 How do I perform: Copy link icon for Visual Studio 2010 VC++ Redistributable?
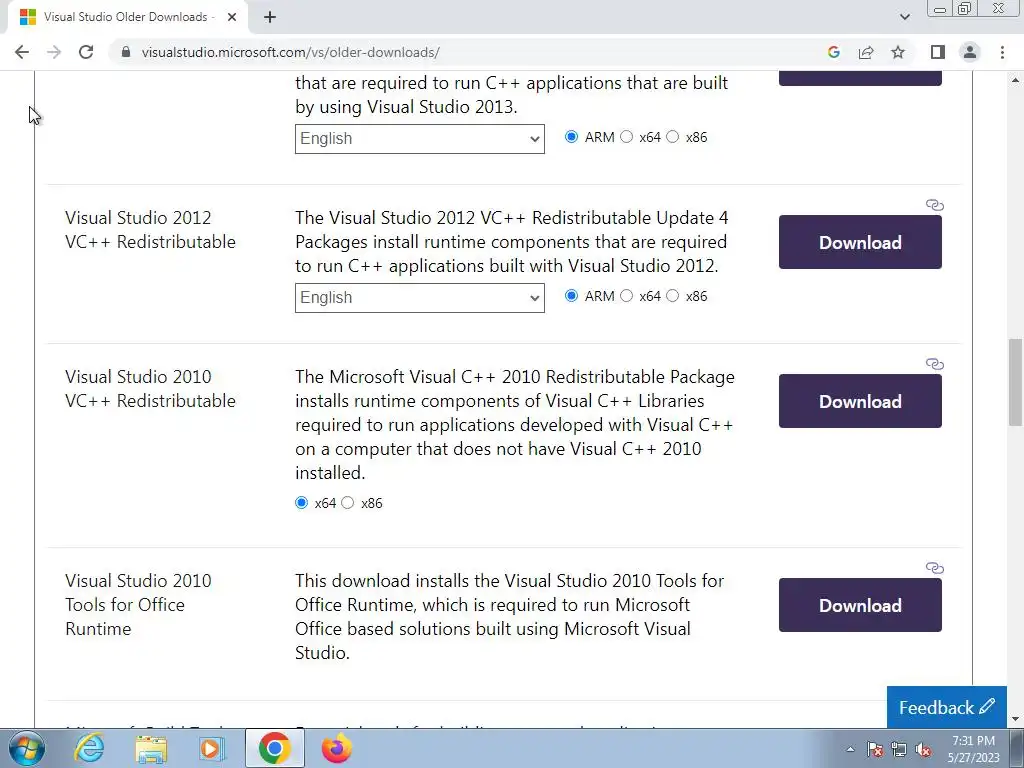point(935,364)
